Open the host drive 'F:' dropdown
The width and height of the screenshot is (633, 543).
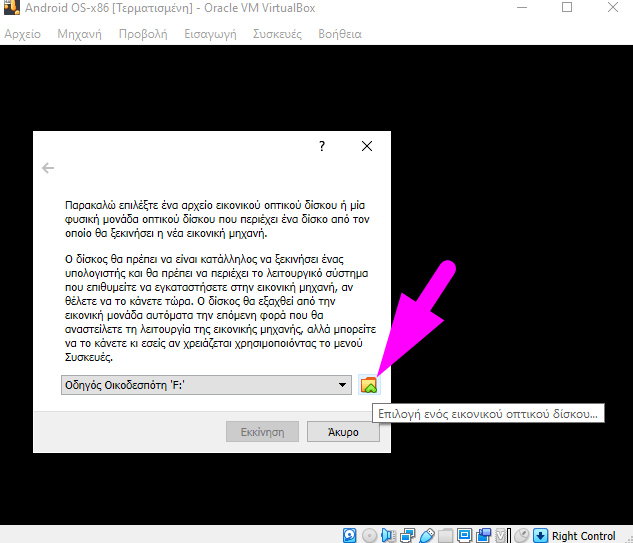[206, 385]
